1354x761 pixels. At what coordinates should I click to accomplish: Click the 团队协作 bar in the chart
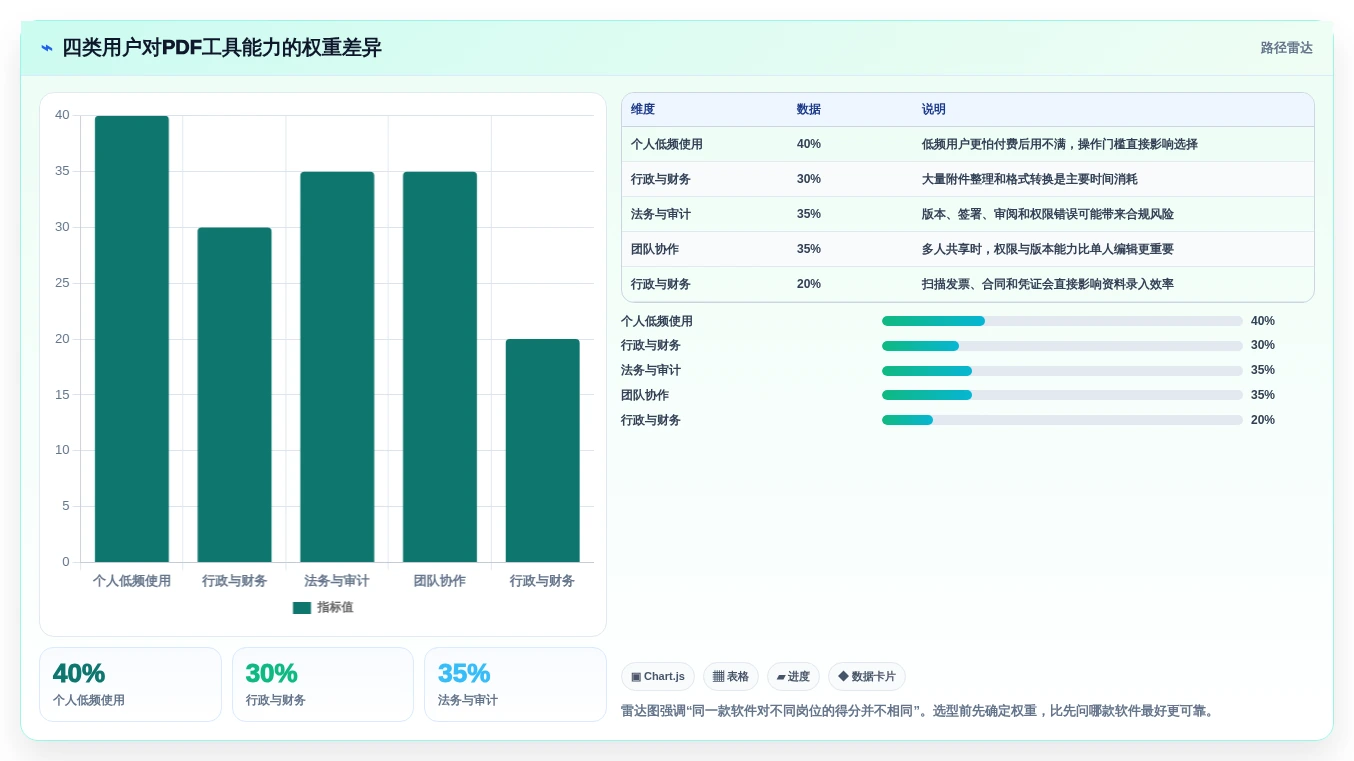(x=440, y=367)
